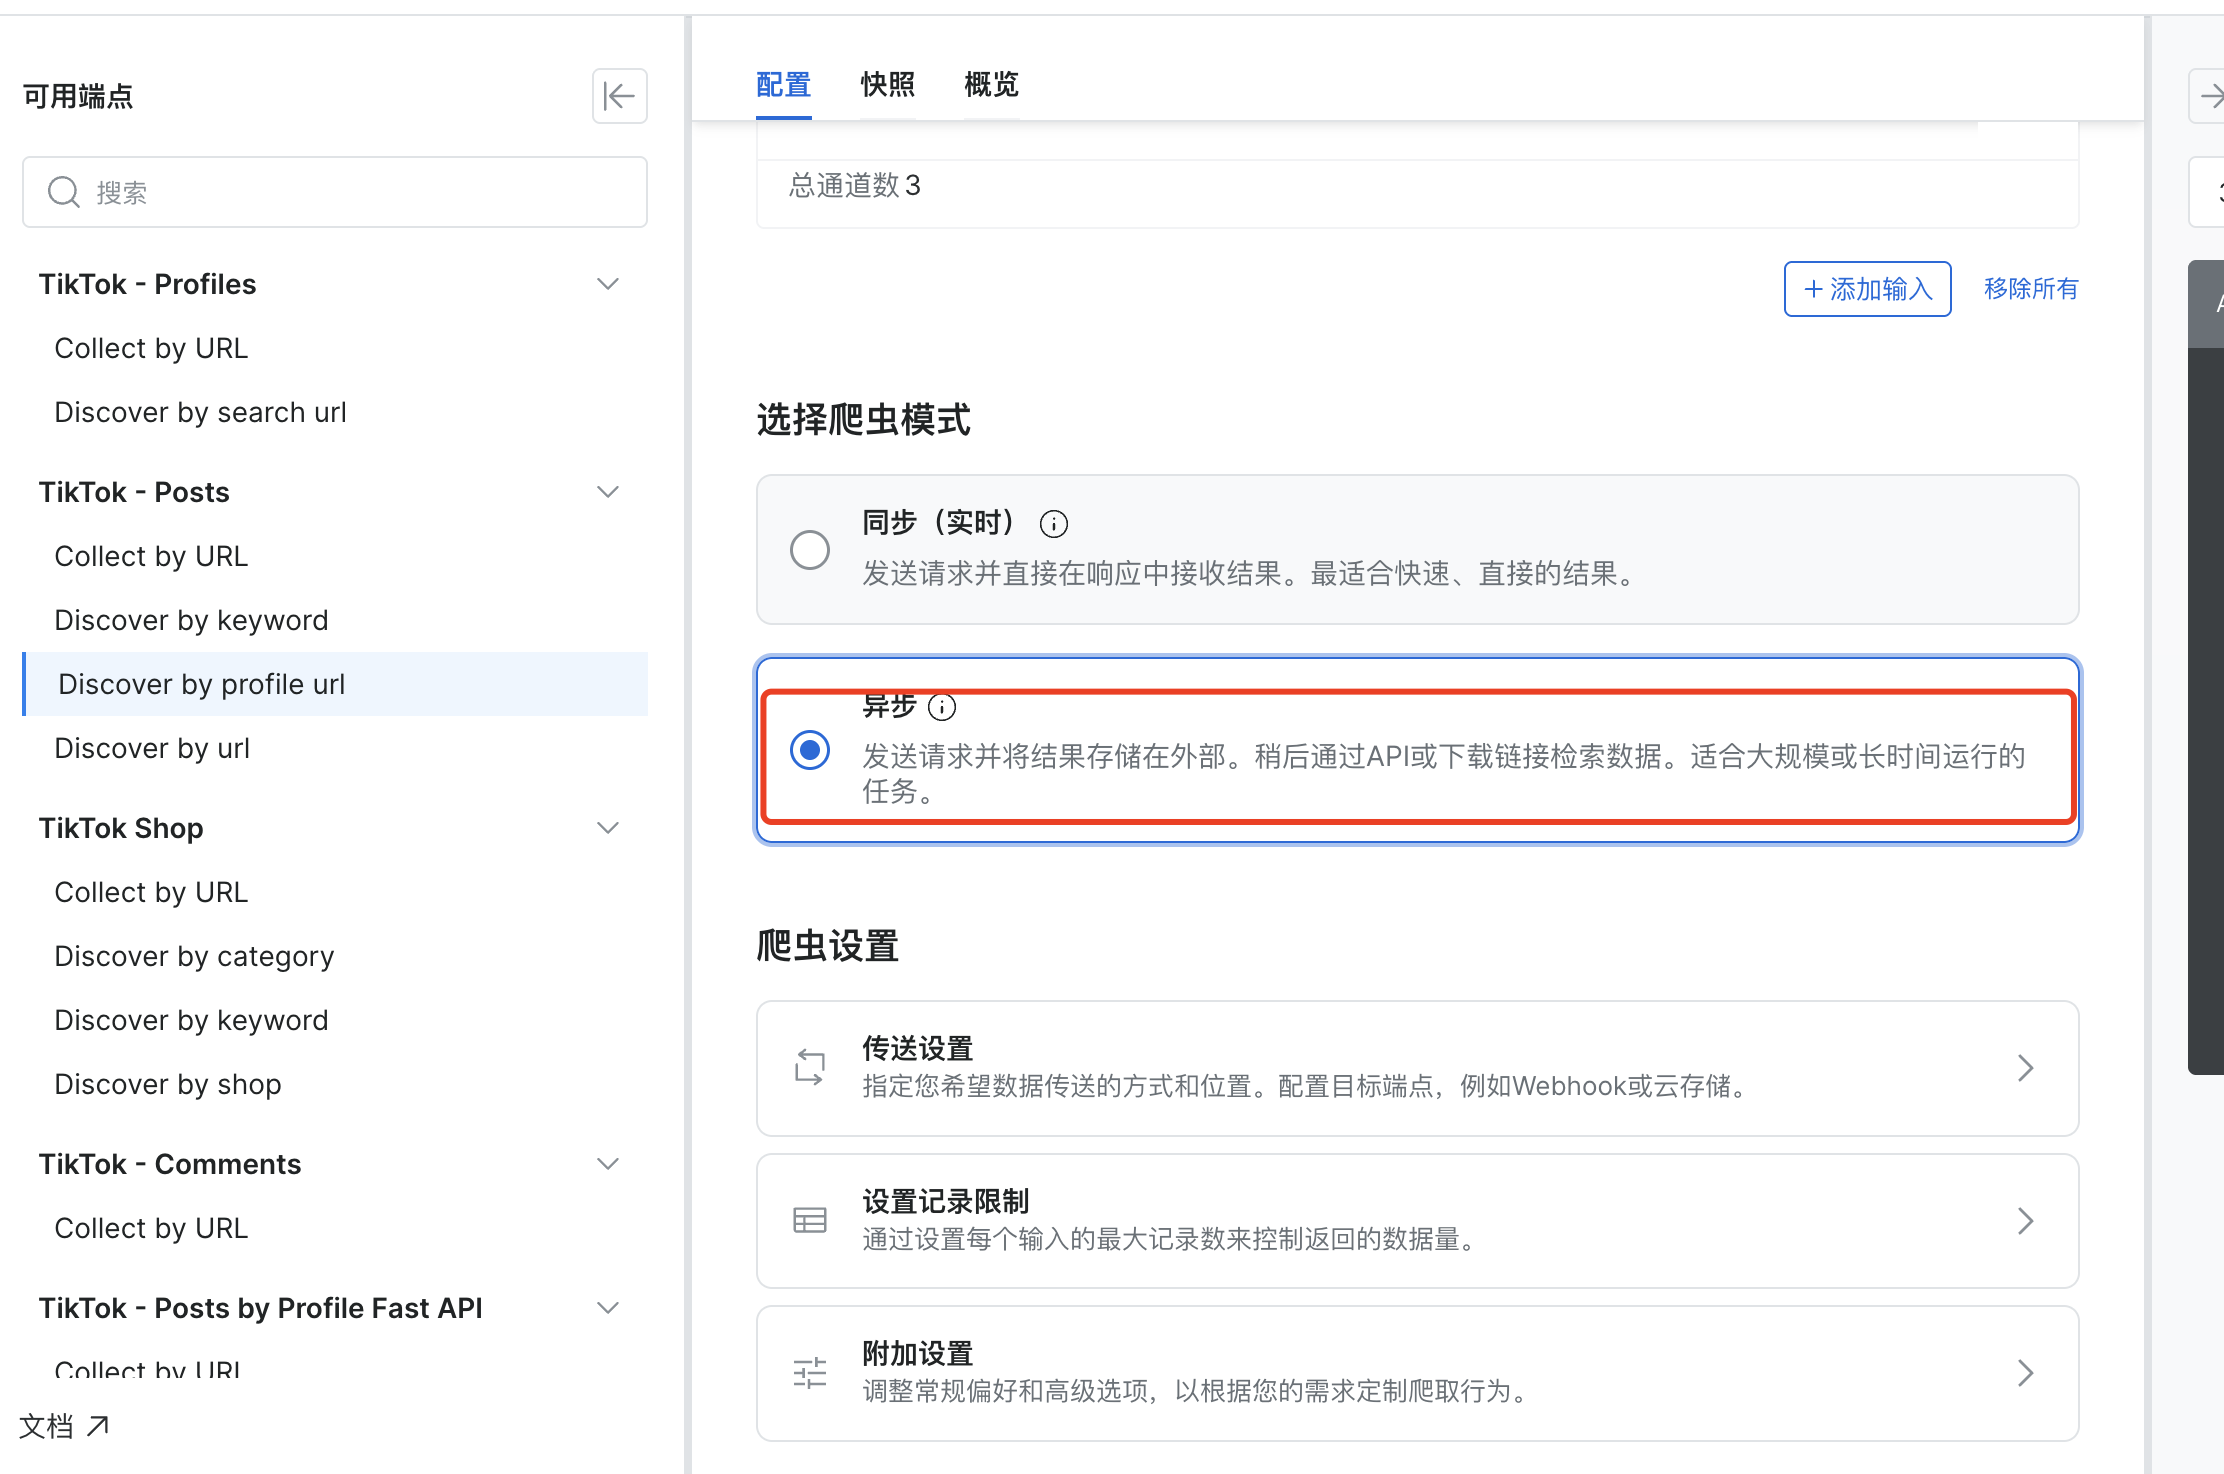The height and width of the screenshot is (1474, 2224).
Task: Click the info icon beside 异步
Action: 942,707
